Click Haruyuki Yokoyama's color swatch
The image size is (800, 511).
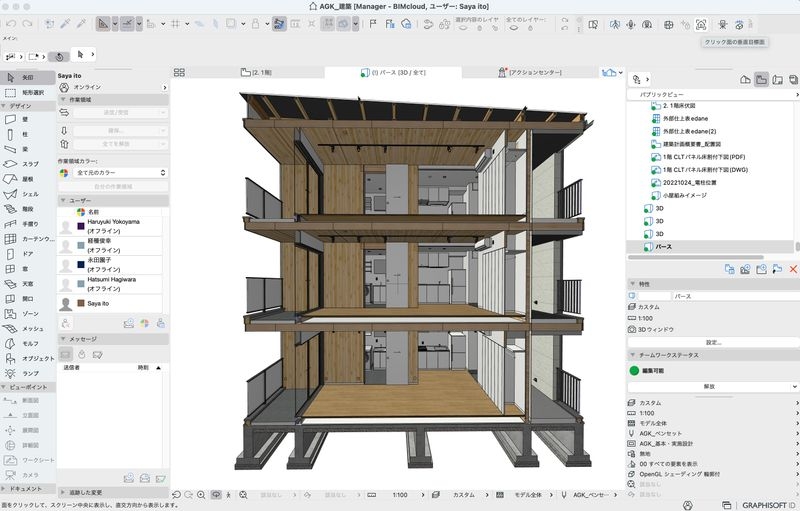coord(81,226)
